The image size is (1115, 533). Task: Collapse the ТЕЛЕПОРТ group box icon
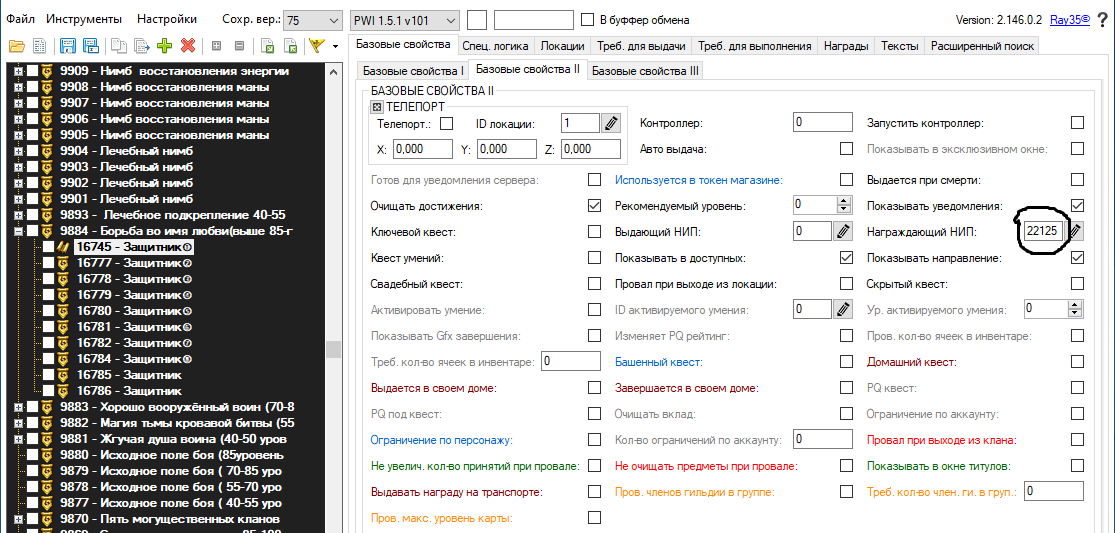[x=377, y=107]
